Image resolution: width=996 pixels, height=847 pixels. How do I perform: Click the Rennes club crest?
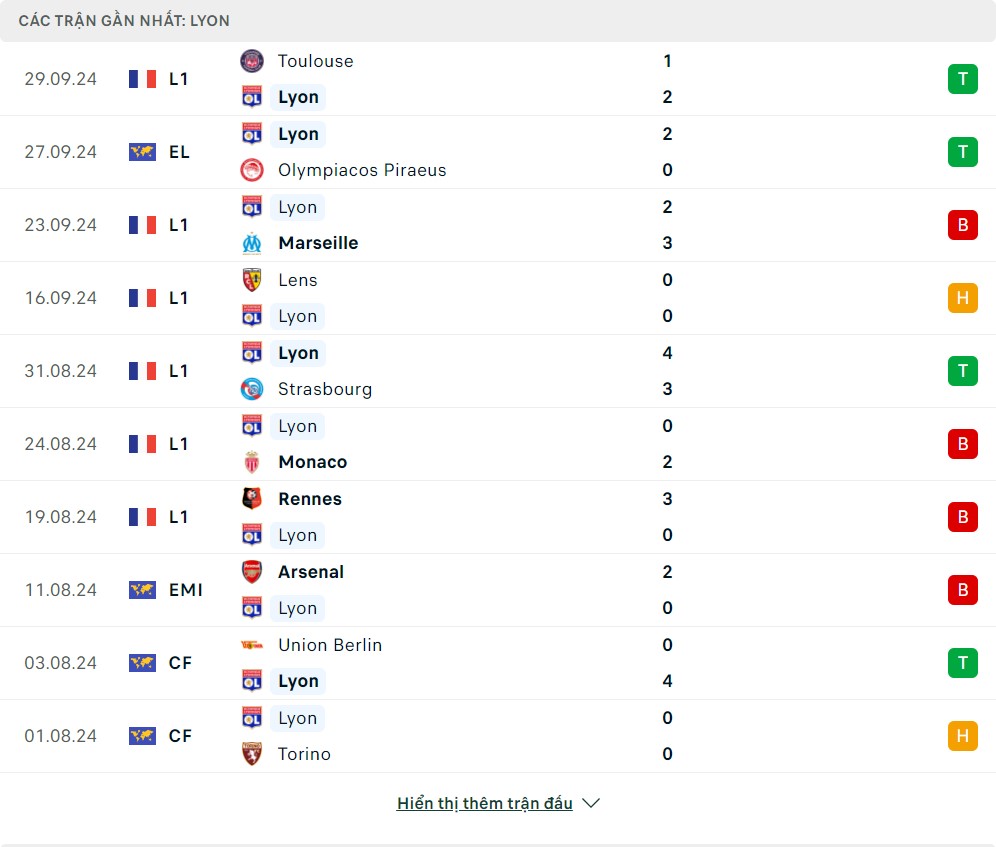(252, 499)
